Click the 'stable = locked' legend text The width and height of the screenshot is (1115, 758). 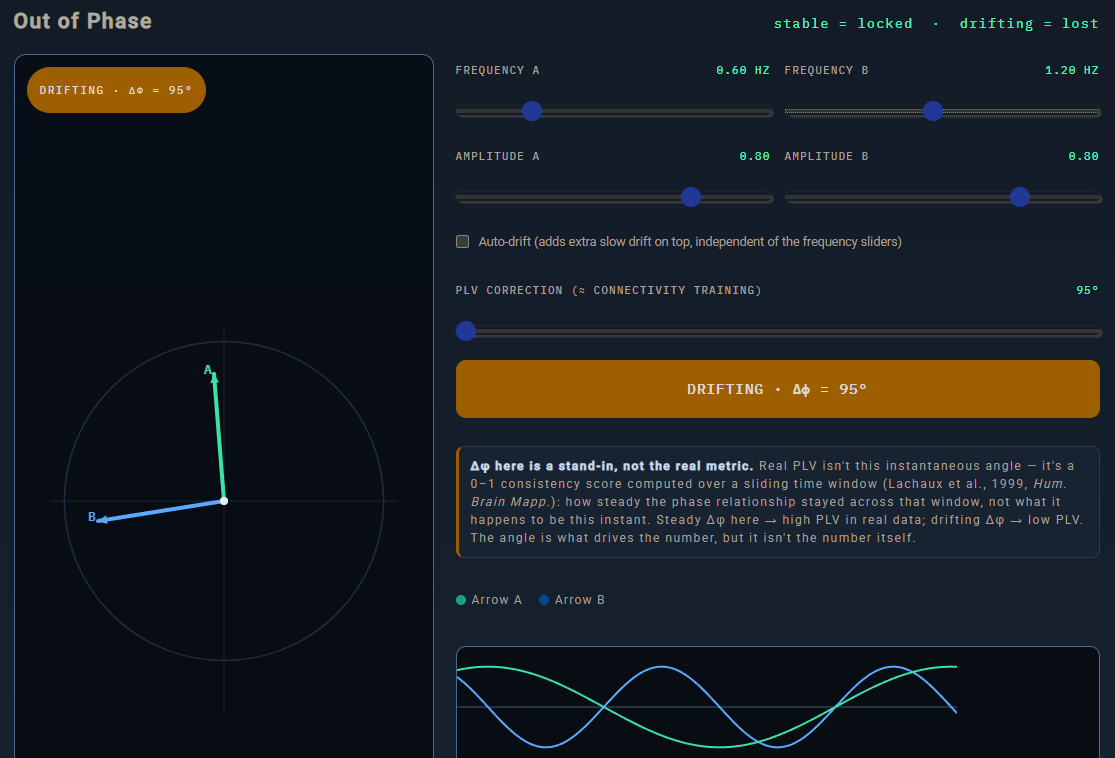[x=843, y=23]
